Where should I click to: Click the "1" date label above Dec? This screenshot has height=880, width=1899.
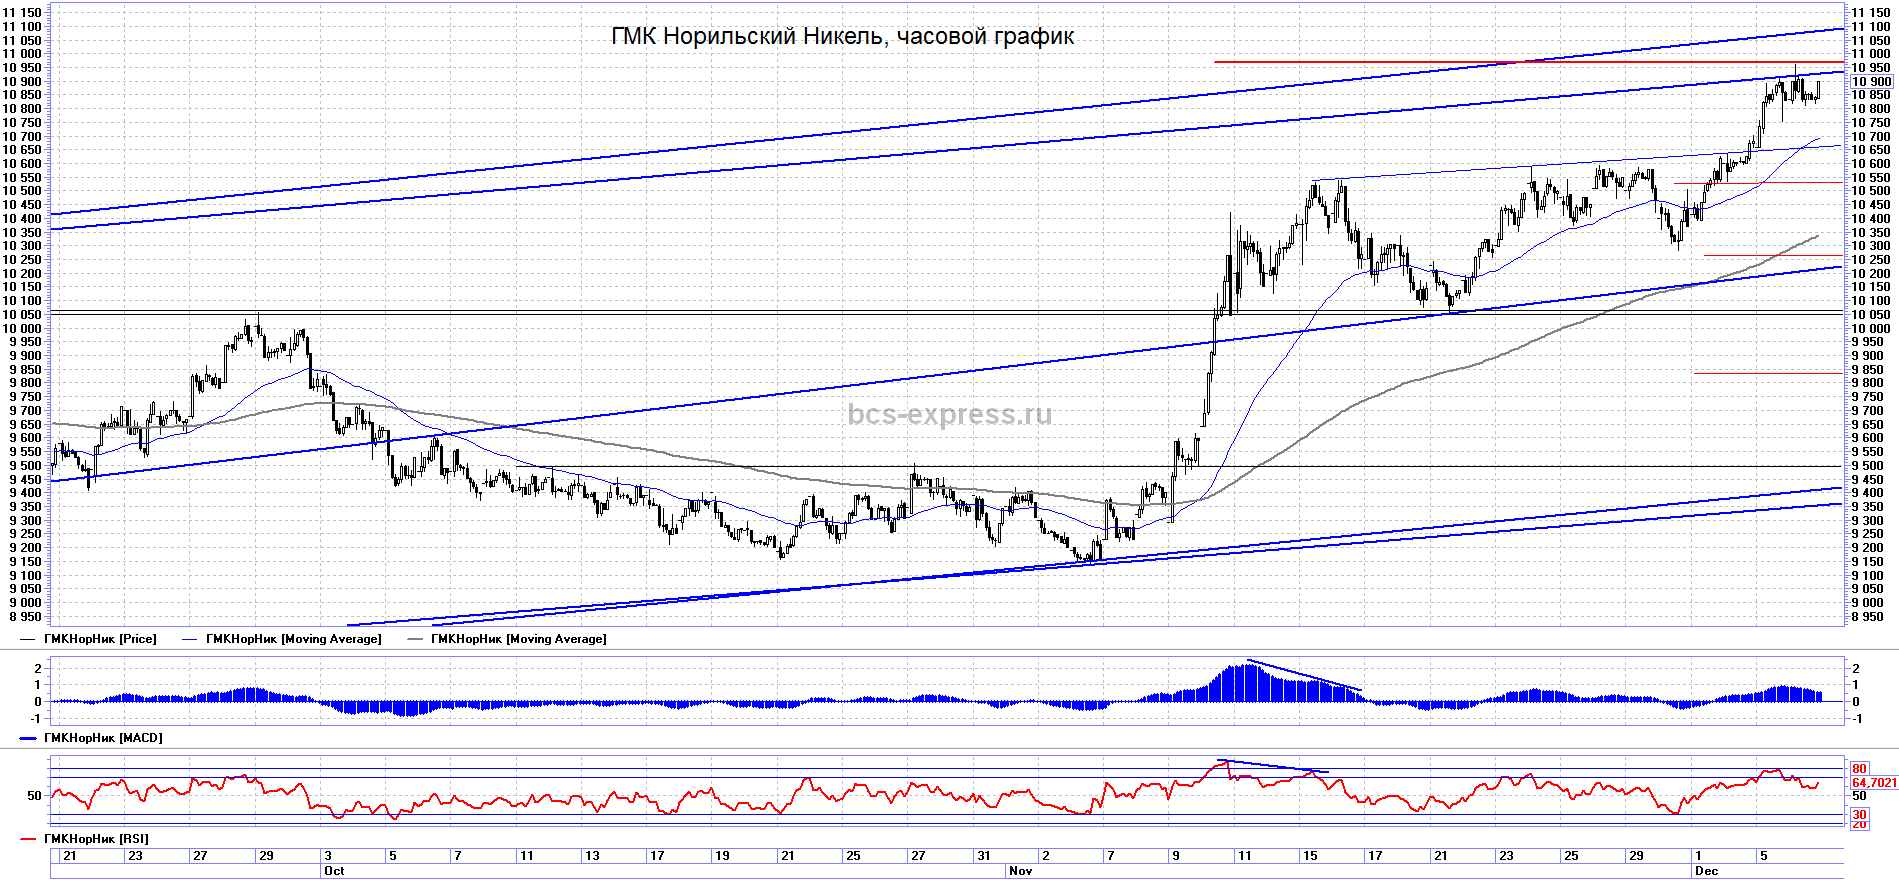point(1698,856)
